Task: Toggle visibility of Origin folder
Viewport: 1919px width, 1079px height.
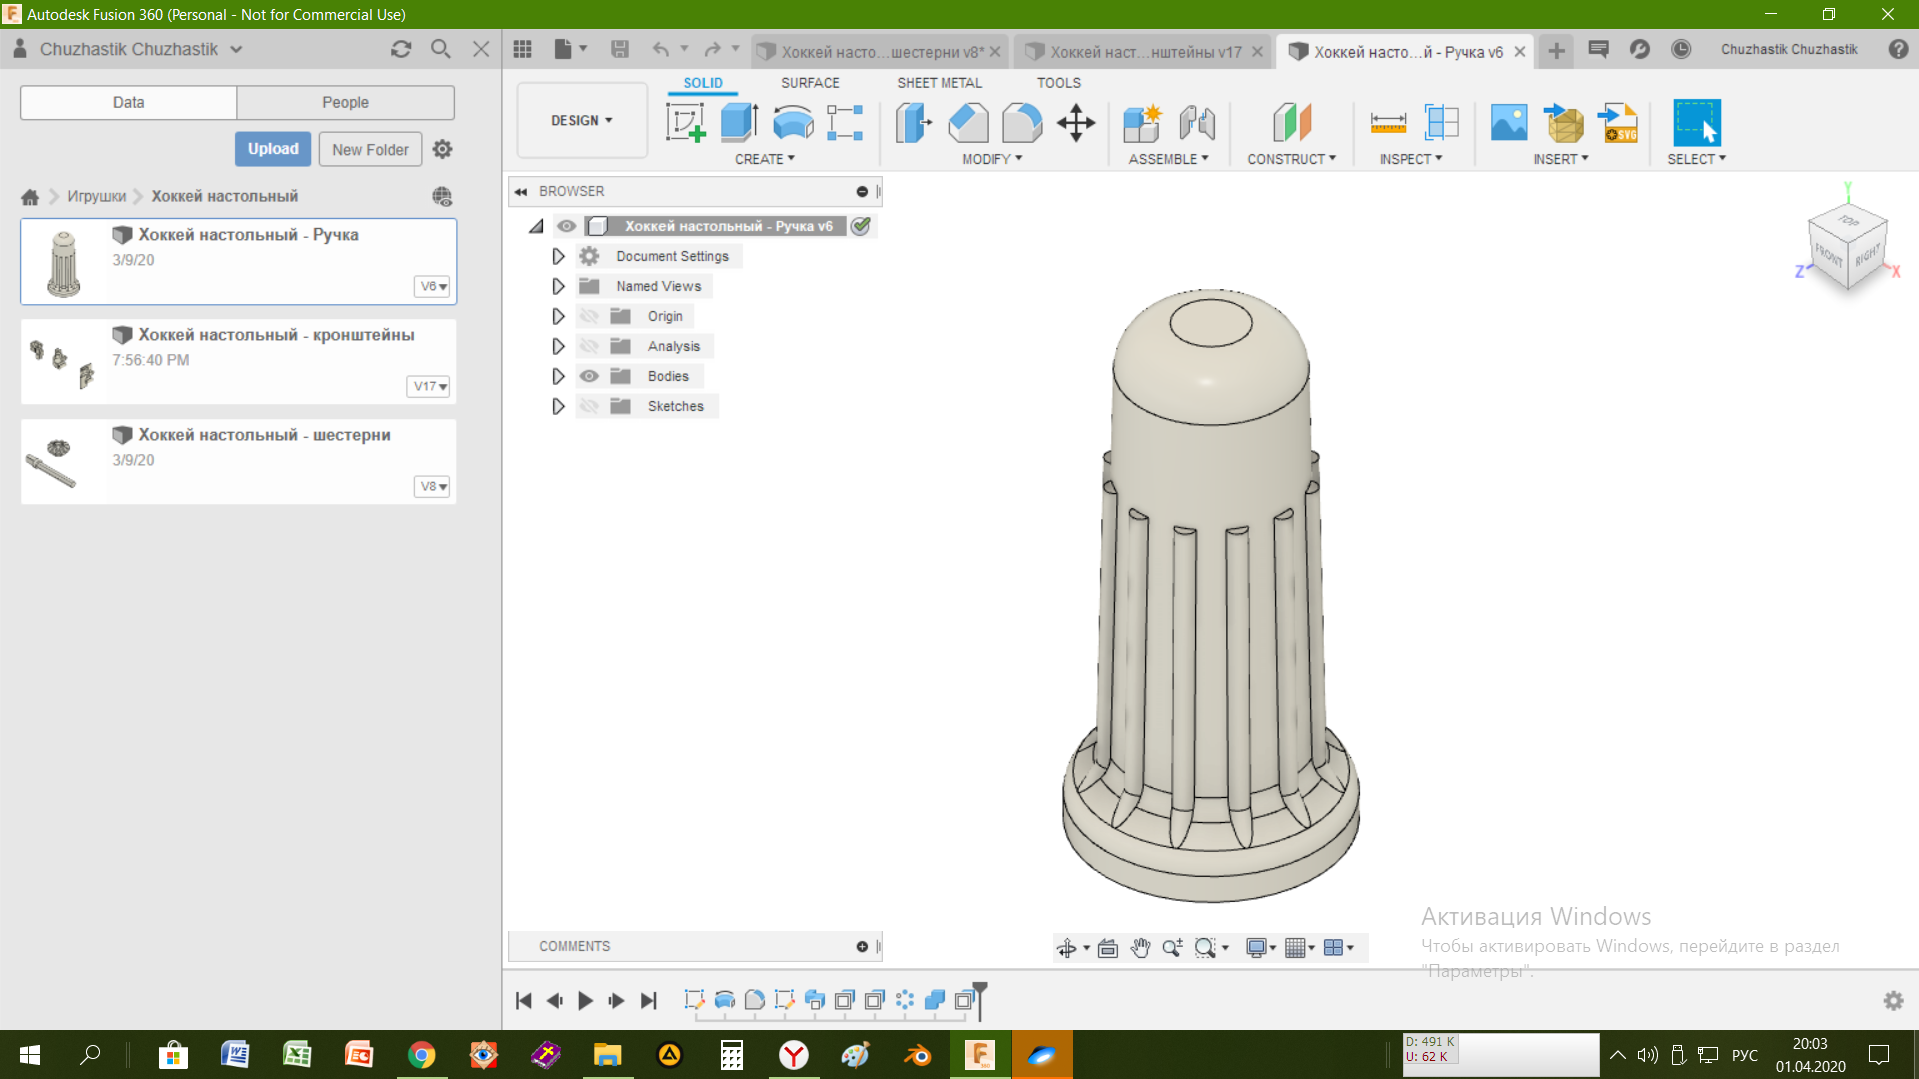Action: pyautogui.click(x=589, y=316)
